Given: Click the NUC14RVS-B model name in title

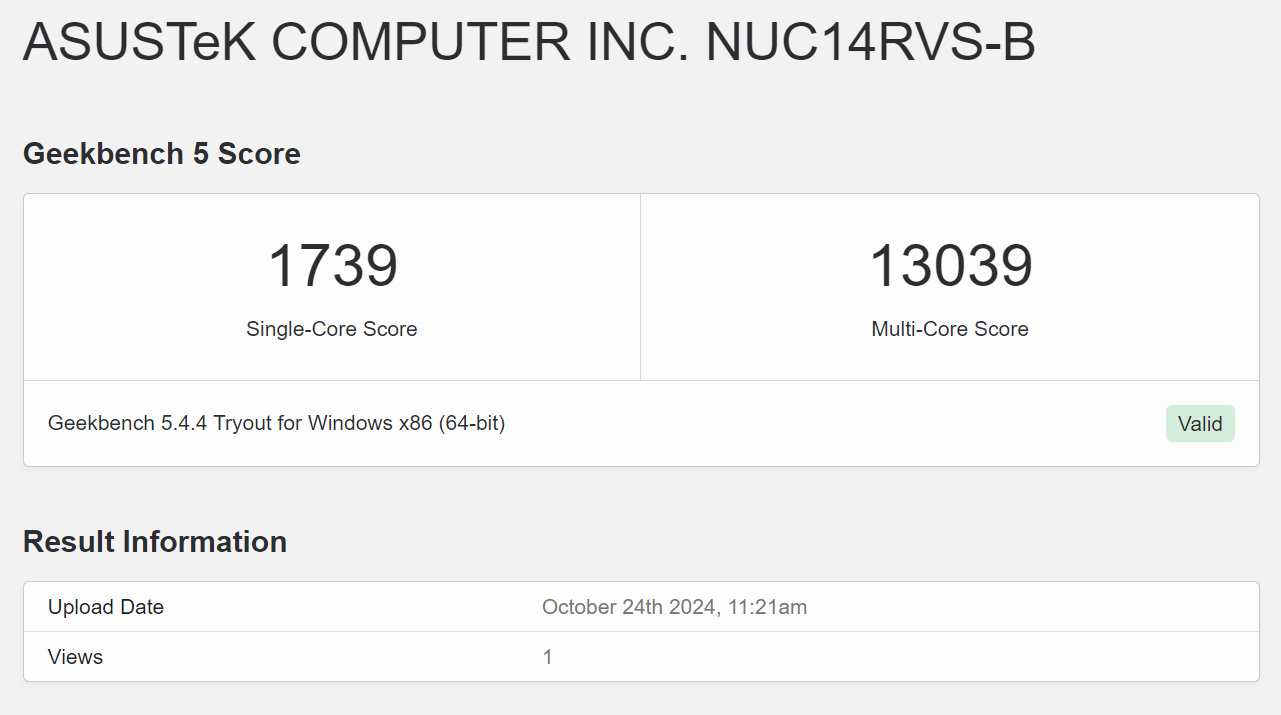Looking at the screenshot, I should 870,43.
